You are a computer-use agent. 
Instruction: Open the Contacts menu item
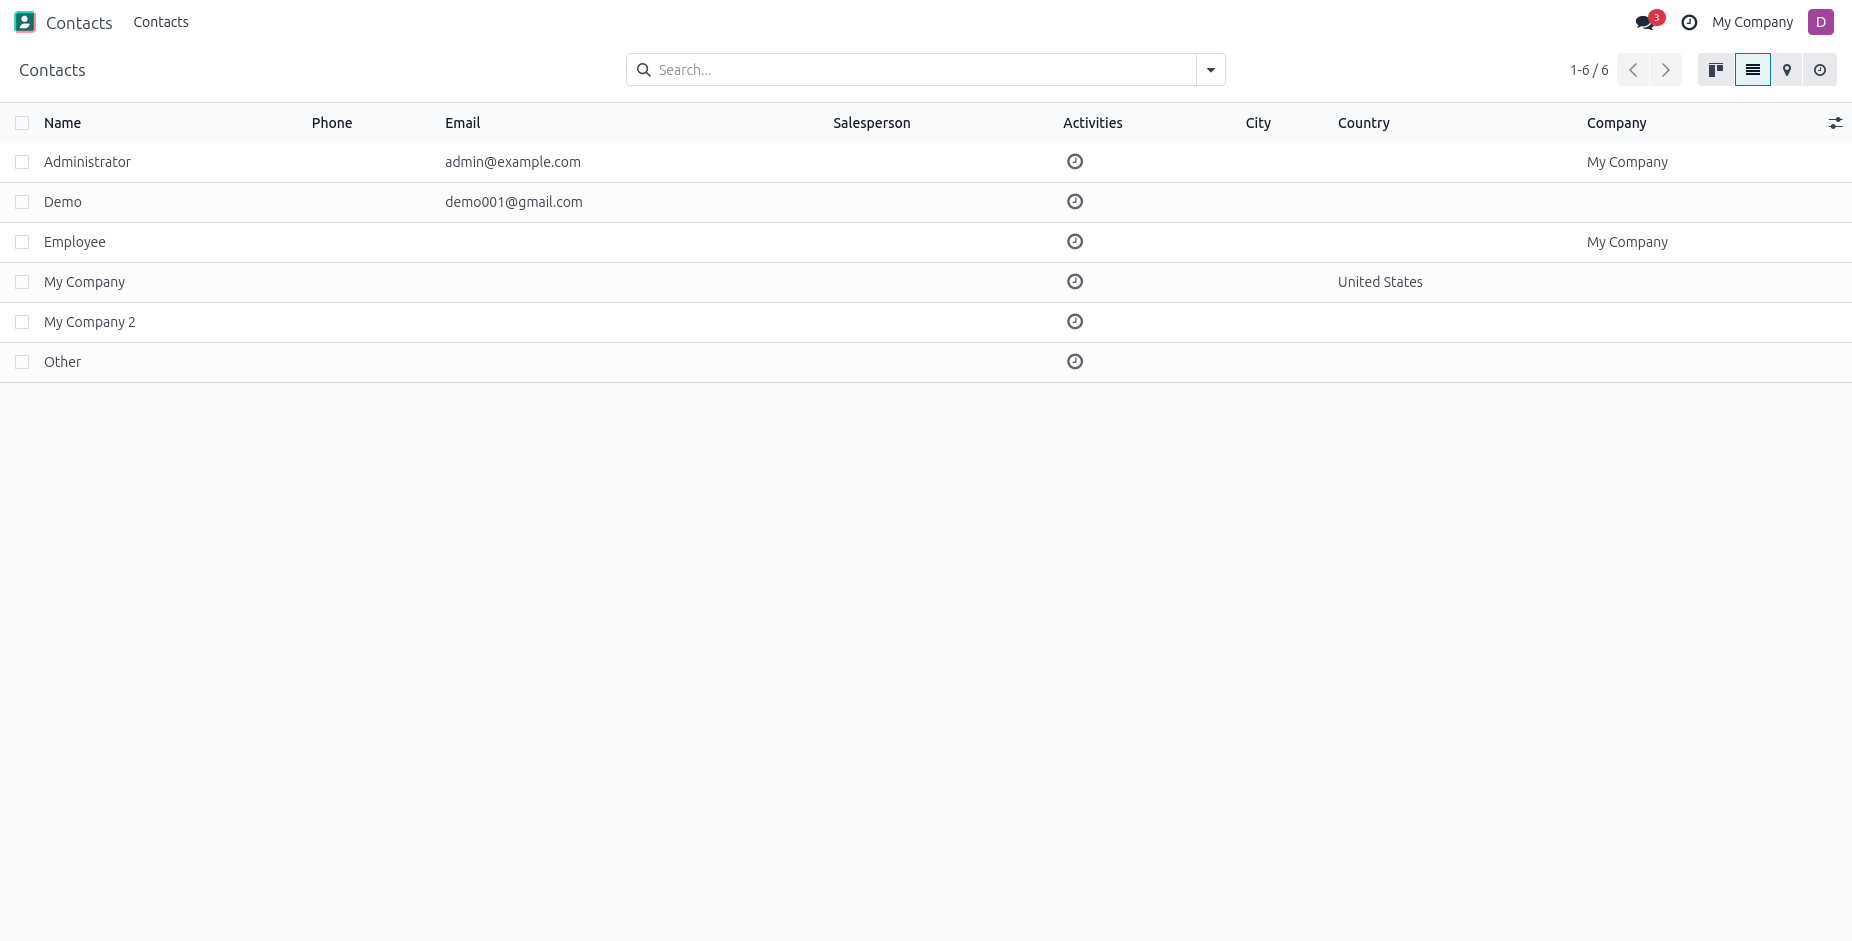click(161, 22)
